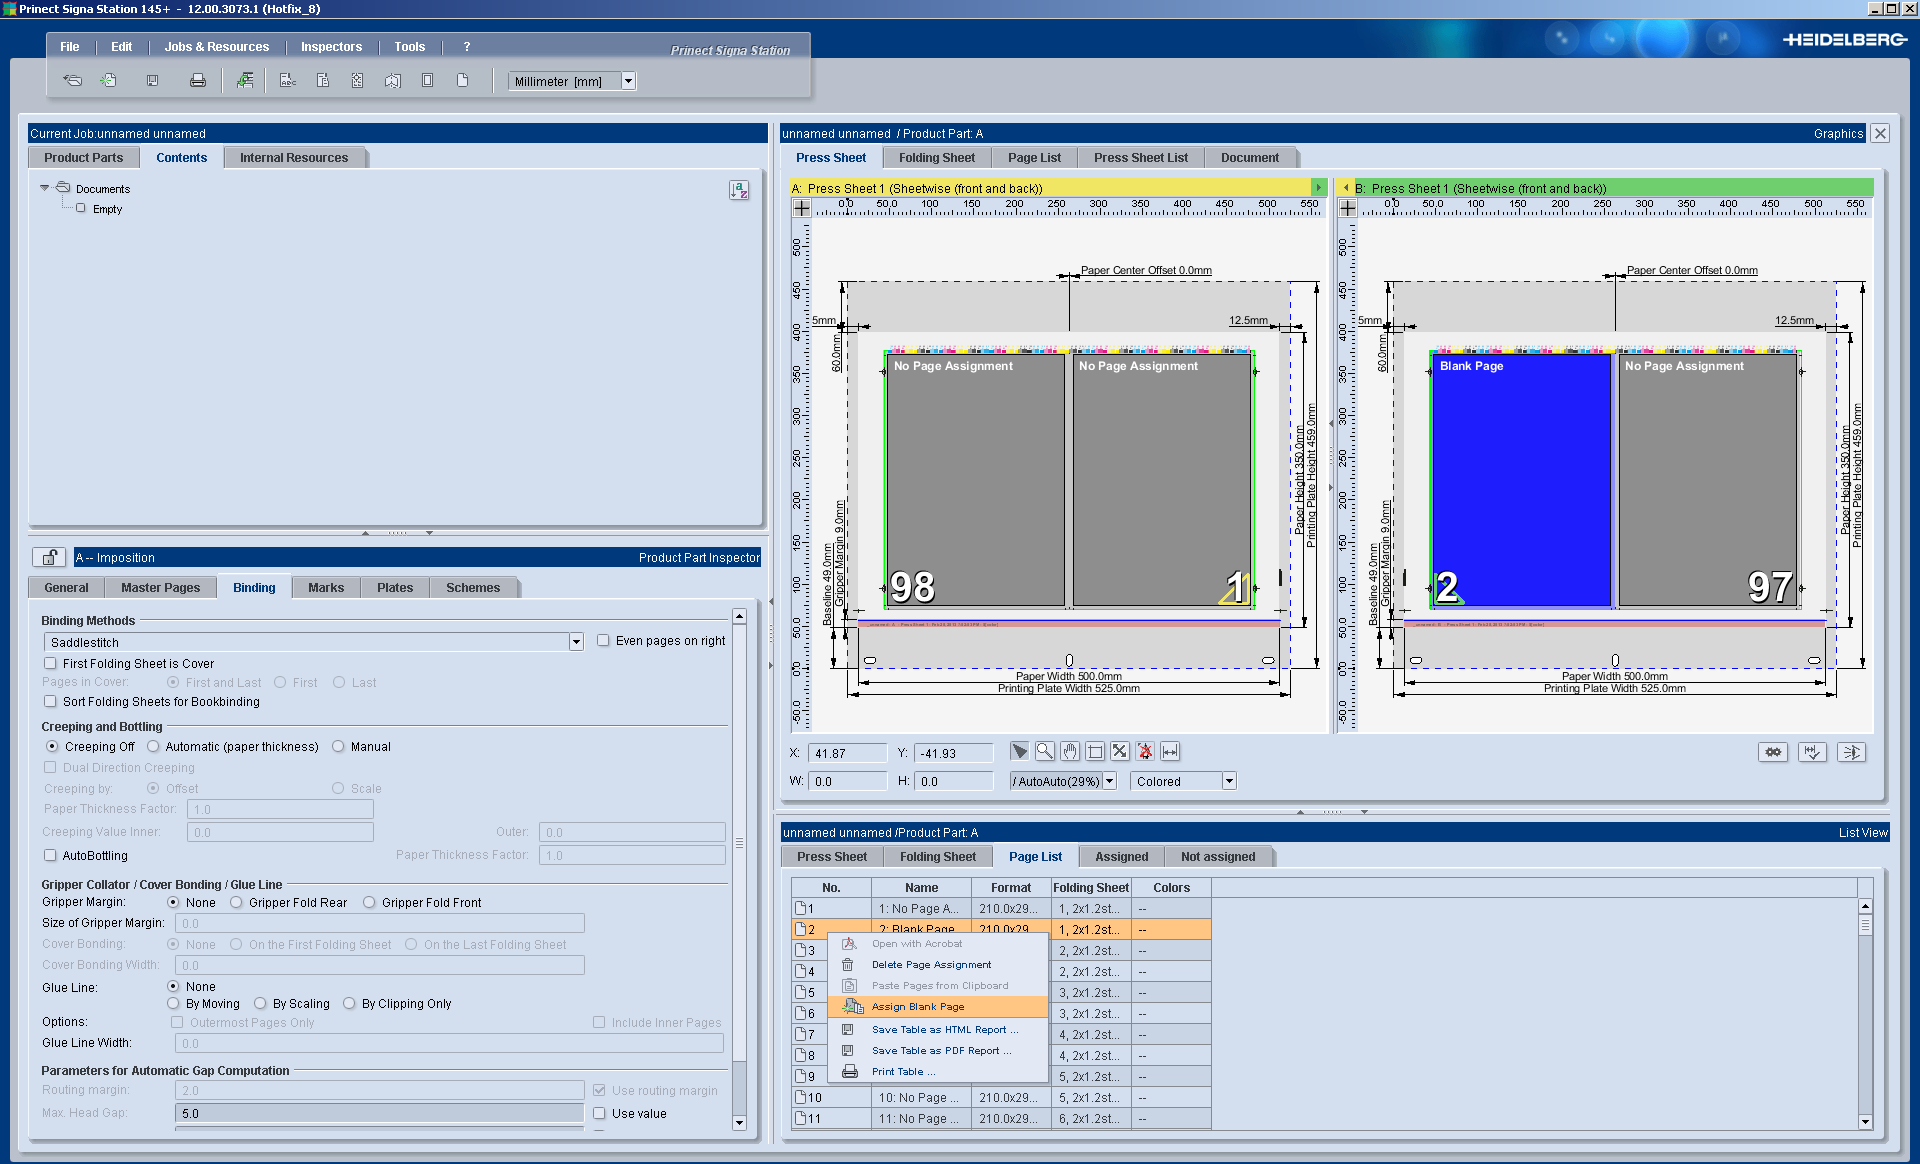The width and height of the screenshot is (1920, 1164).
Task: Choose Assign Blank Page from context menu
Action: point(938,1006)
